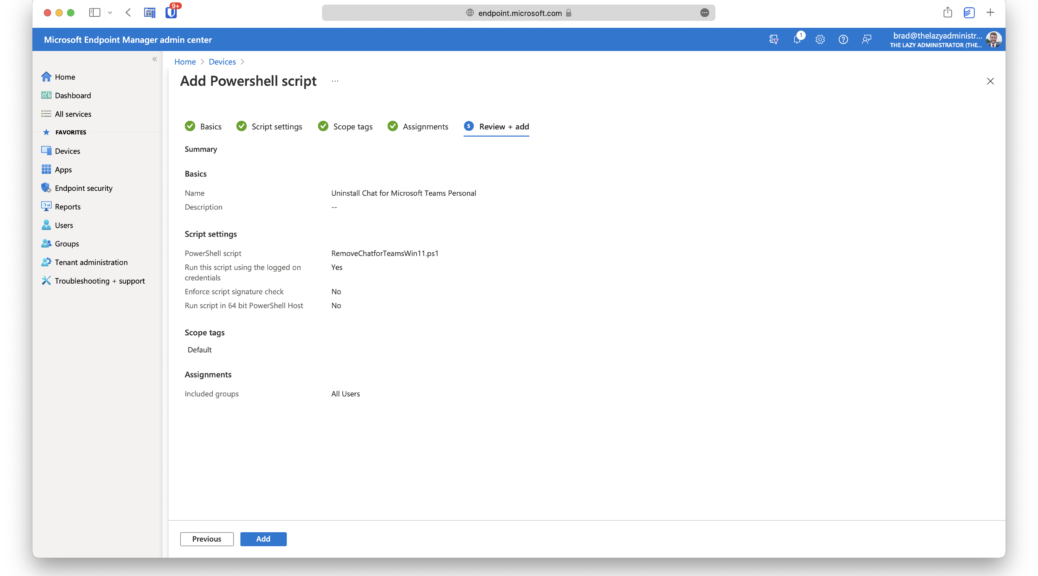Click the reader extension icon in toolbar
Viewport: 1038px width, 576px height.
pyautogui.click(x=150, y=13)
